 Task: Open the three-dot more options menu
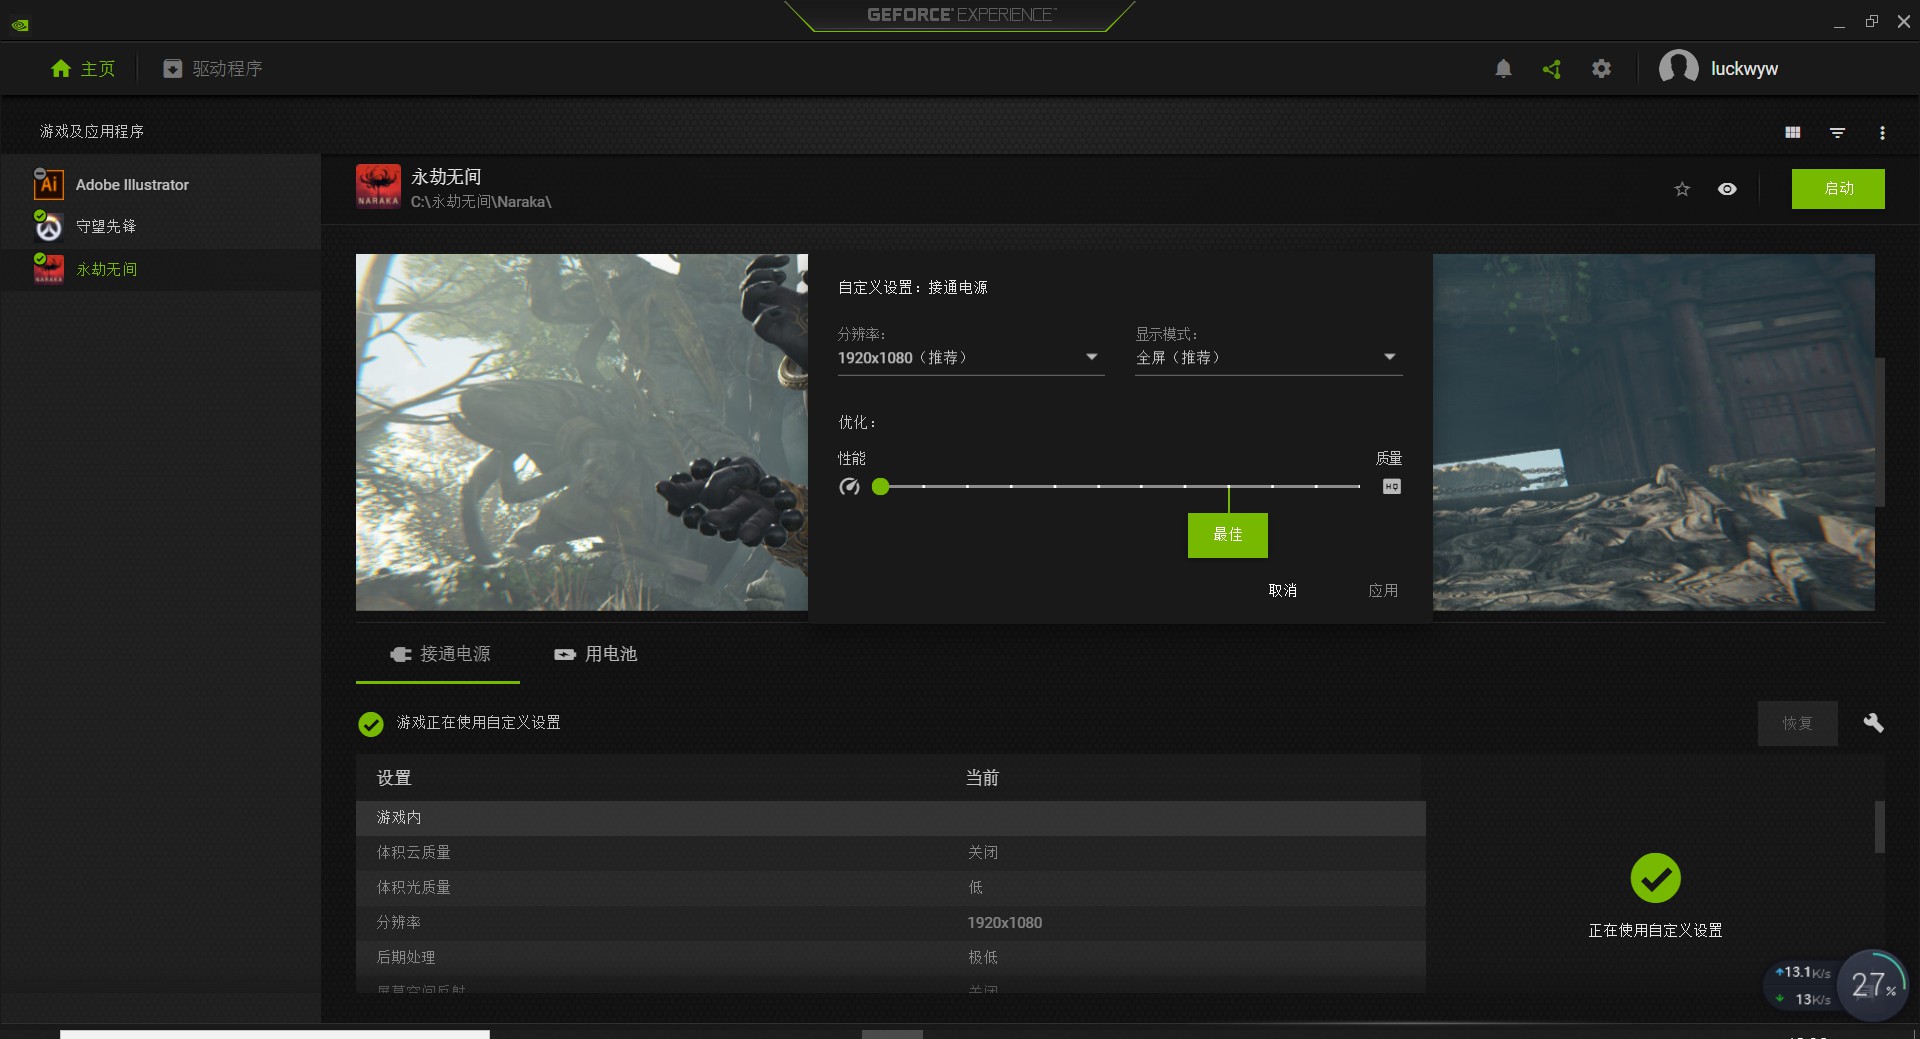pos(1882,132)
